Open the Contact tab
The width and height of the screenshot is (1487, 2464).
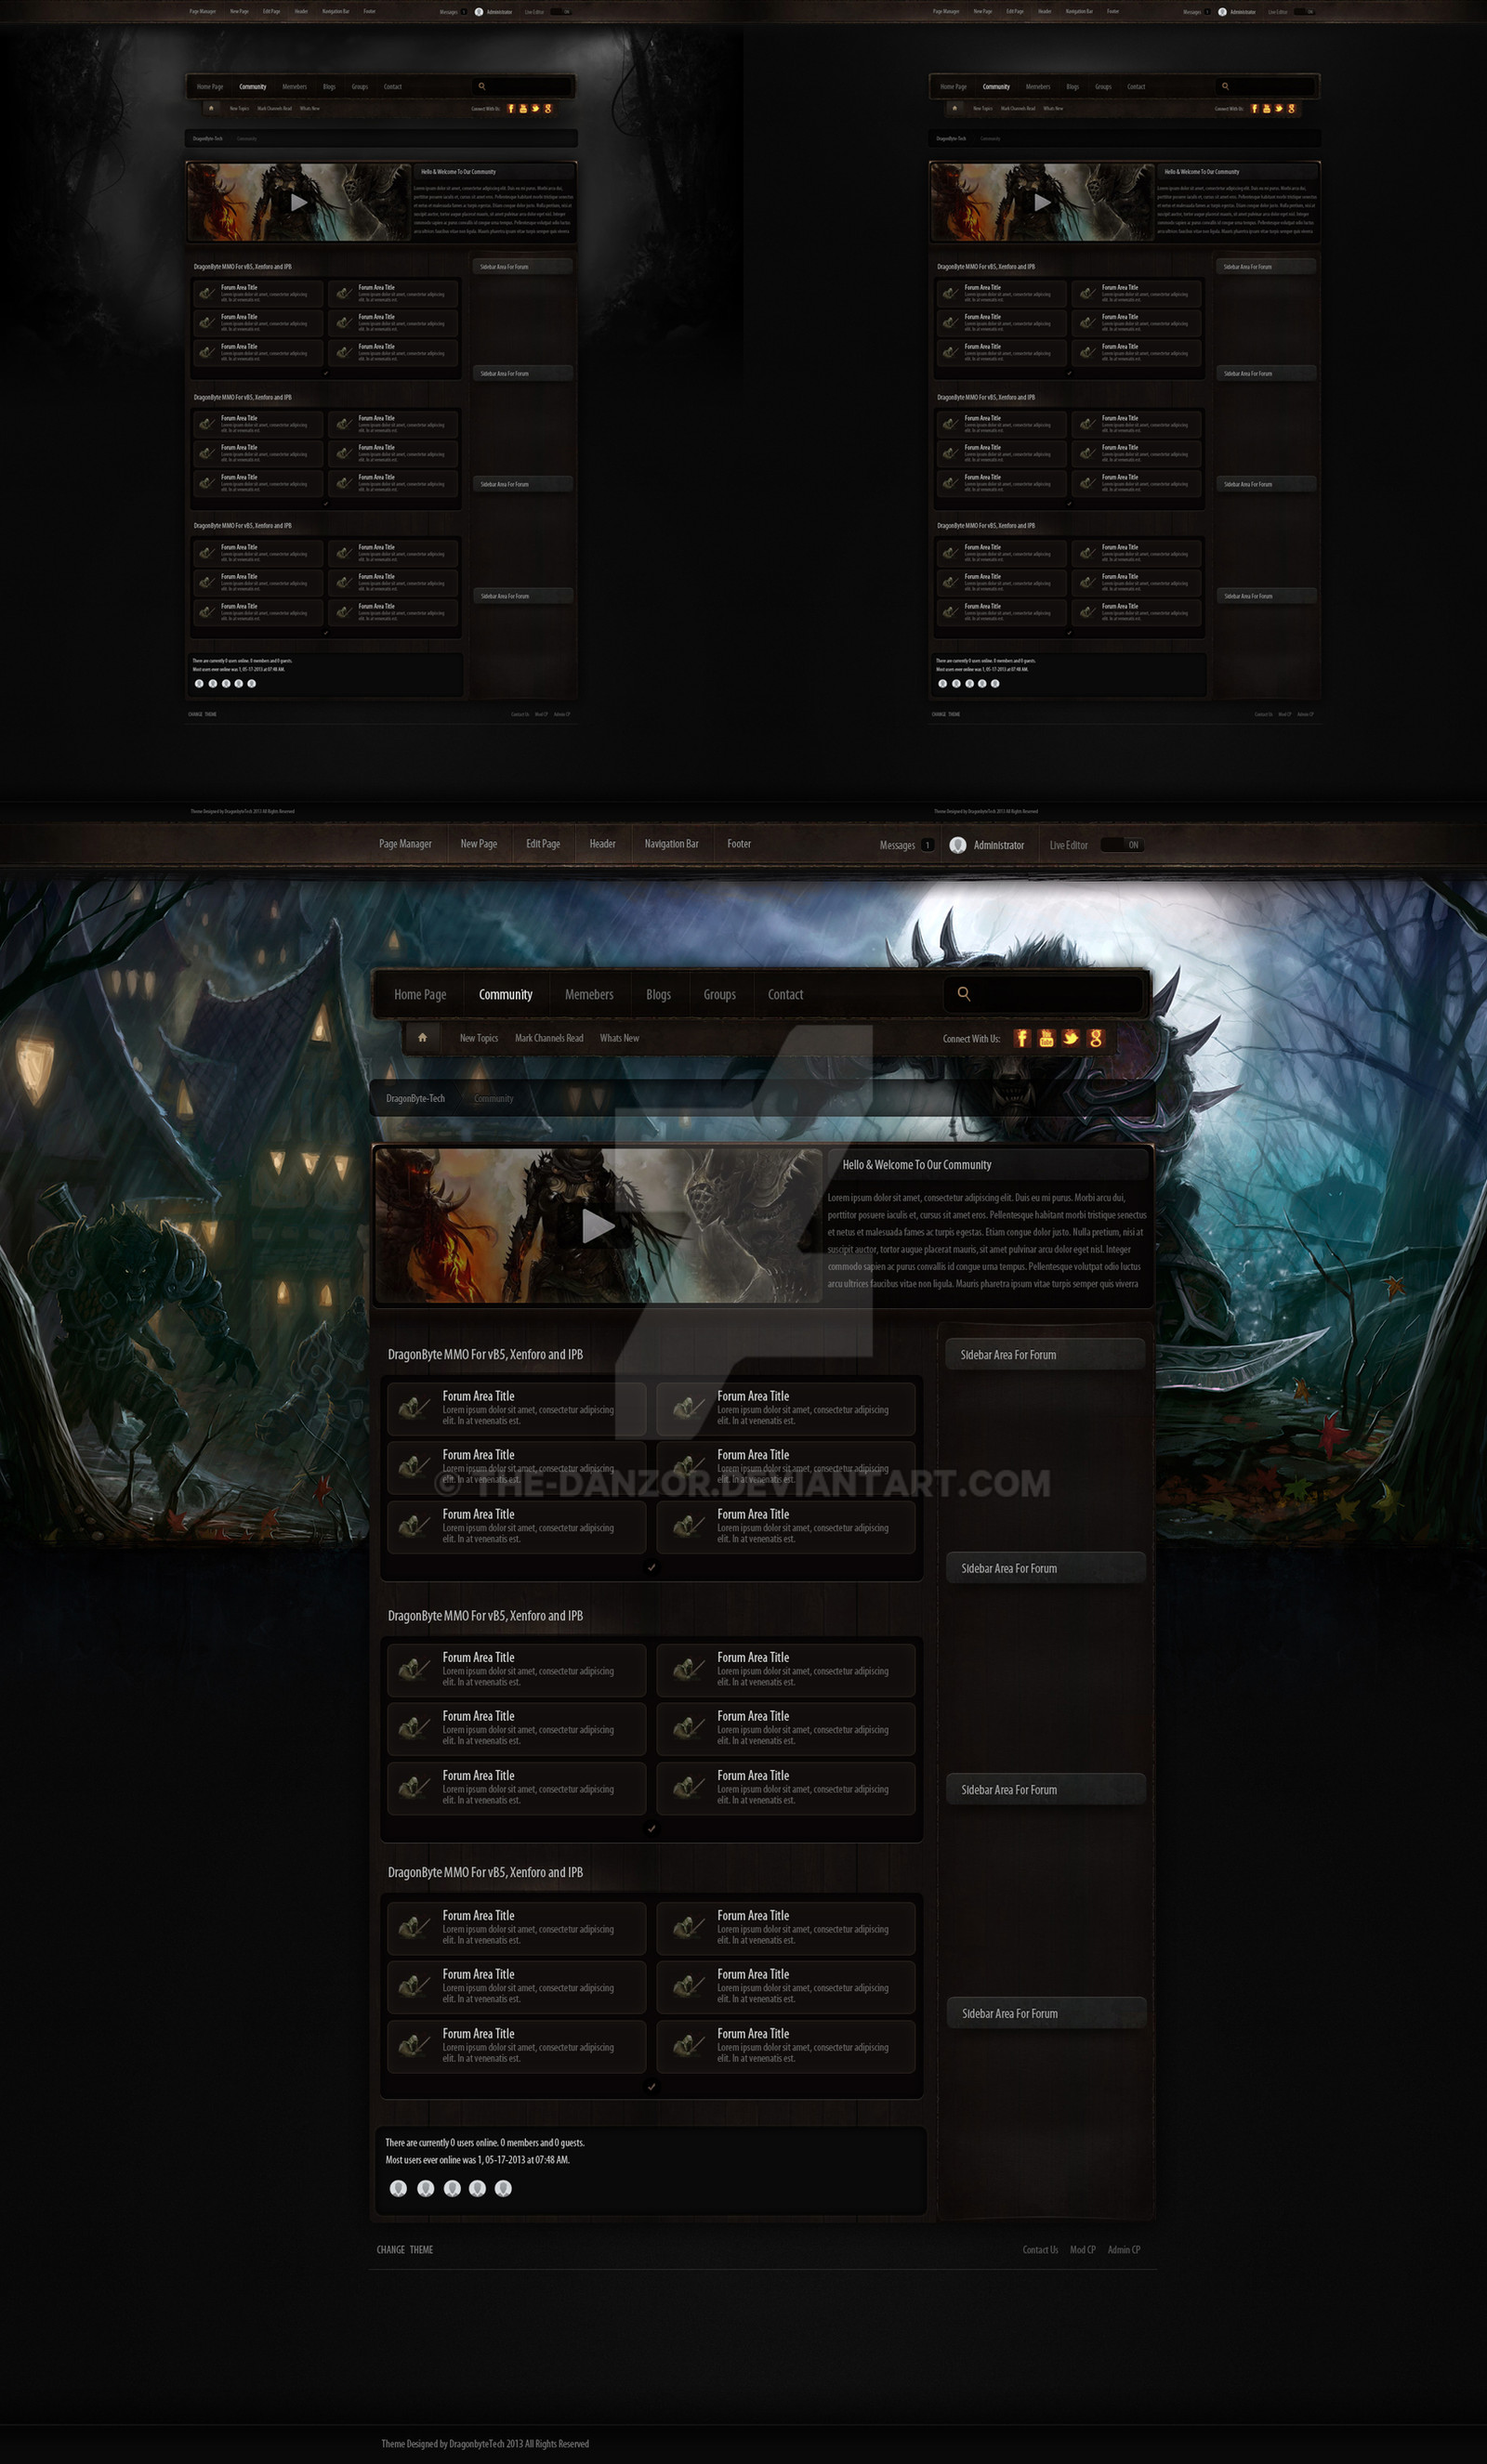click(785, 994)
